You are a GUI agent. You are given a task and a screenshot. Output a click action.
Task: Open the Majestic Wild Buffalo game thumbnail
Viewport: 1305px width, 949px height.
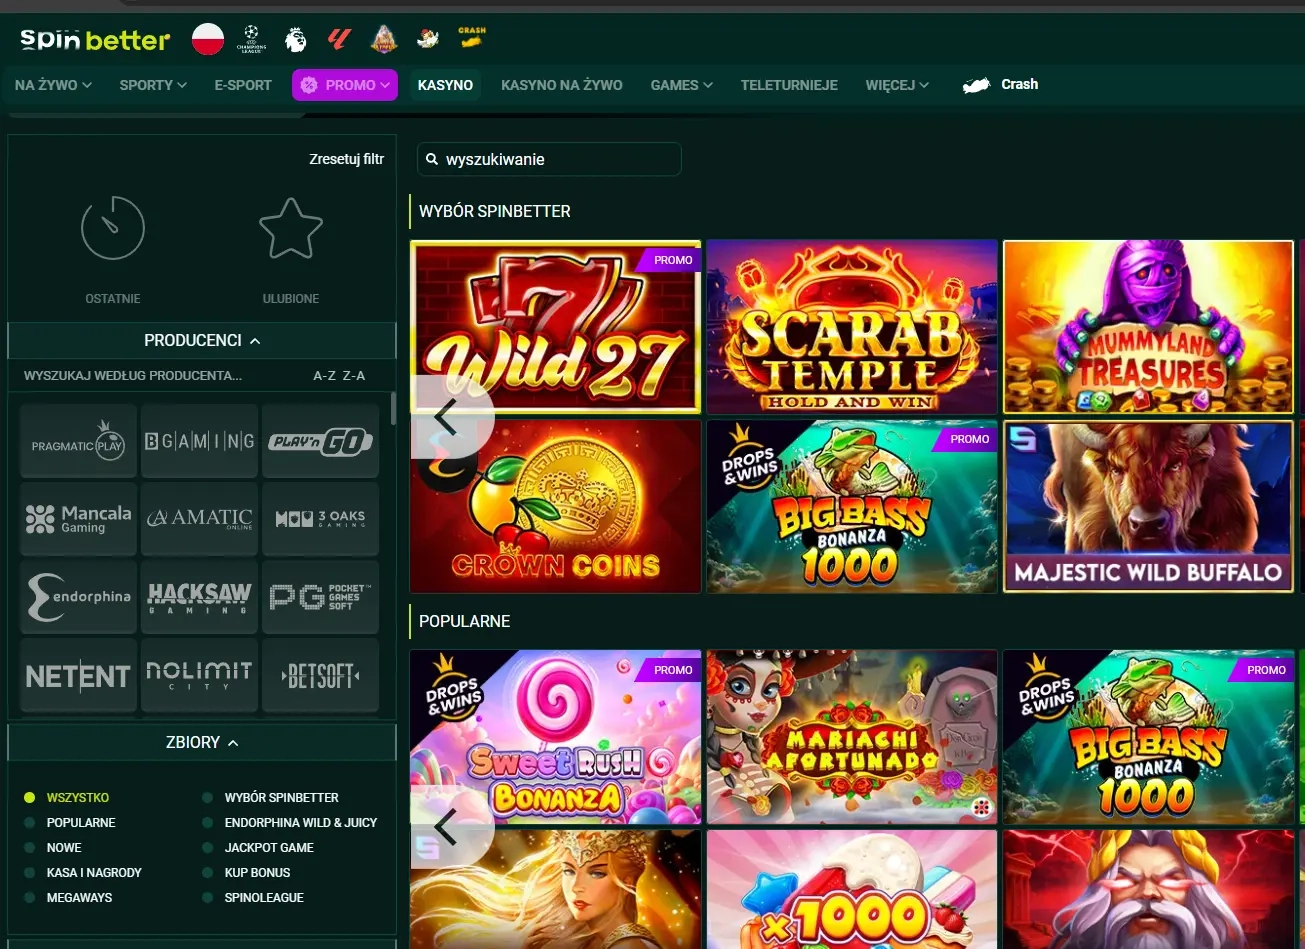pyautogui.click(x=1149, y=506)
